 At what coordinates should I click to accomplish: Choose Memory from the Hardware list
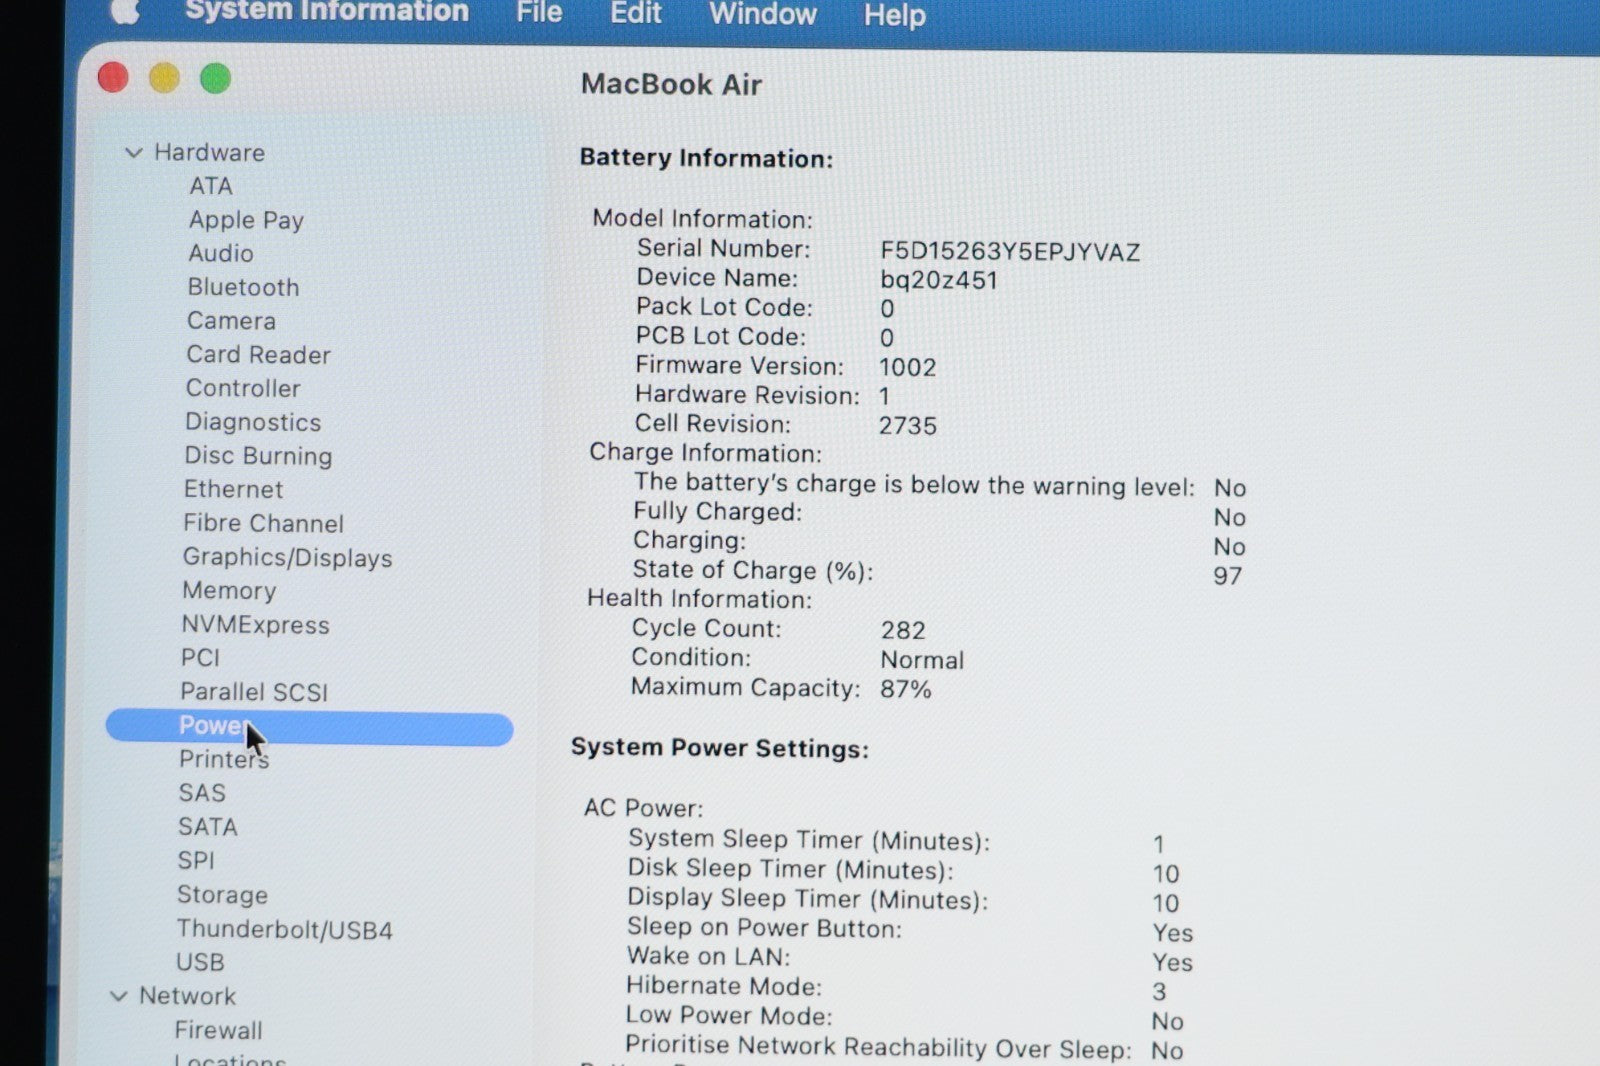229,591
